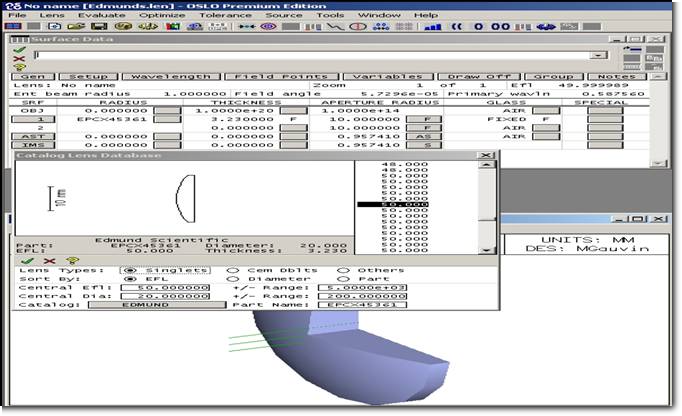Viewport: 682px width, 416px height.
Task: Click the red X cancel icon in Surface Data
Action: click(x=20, y=59)
